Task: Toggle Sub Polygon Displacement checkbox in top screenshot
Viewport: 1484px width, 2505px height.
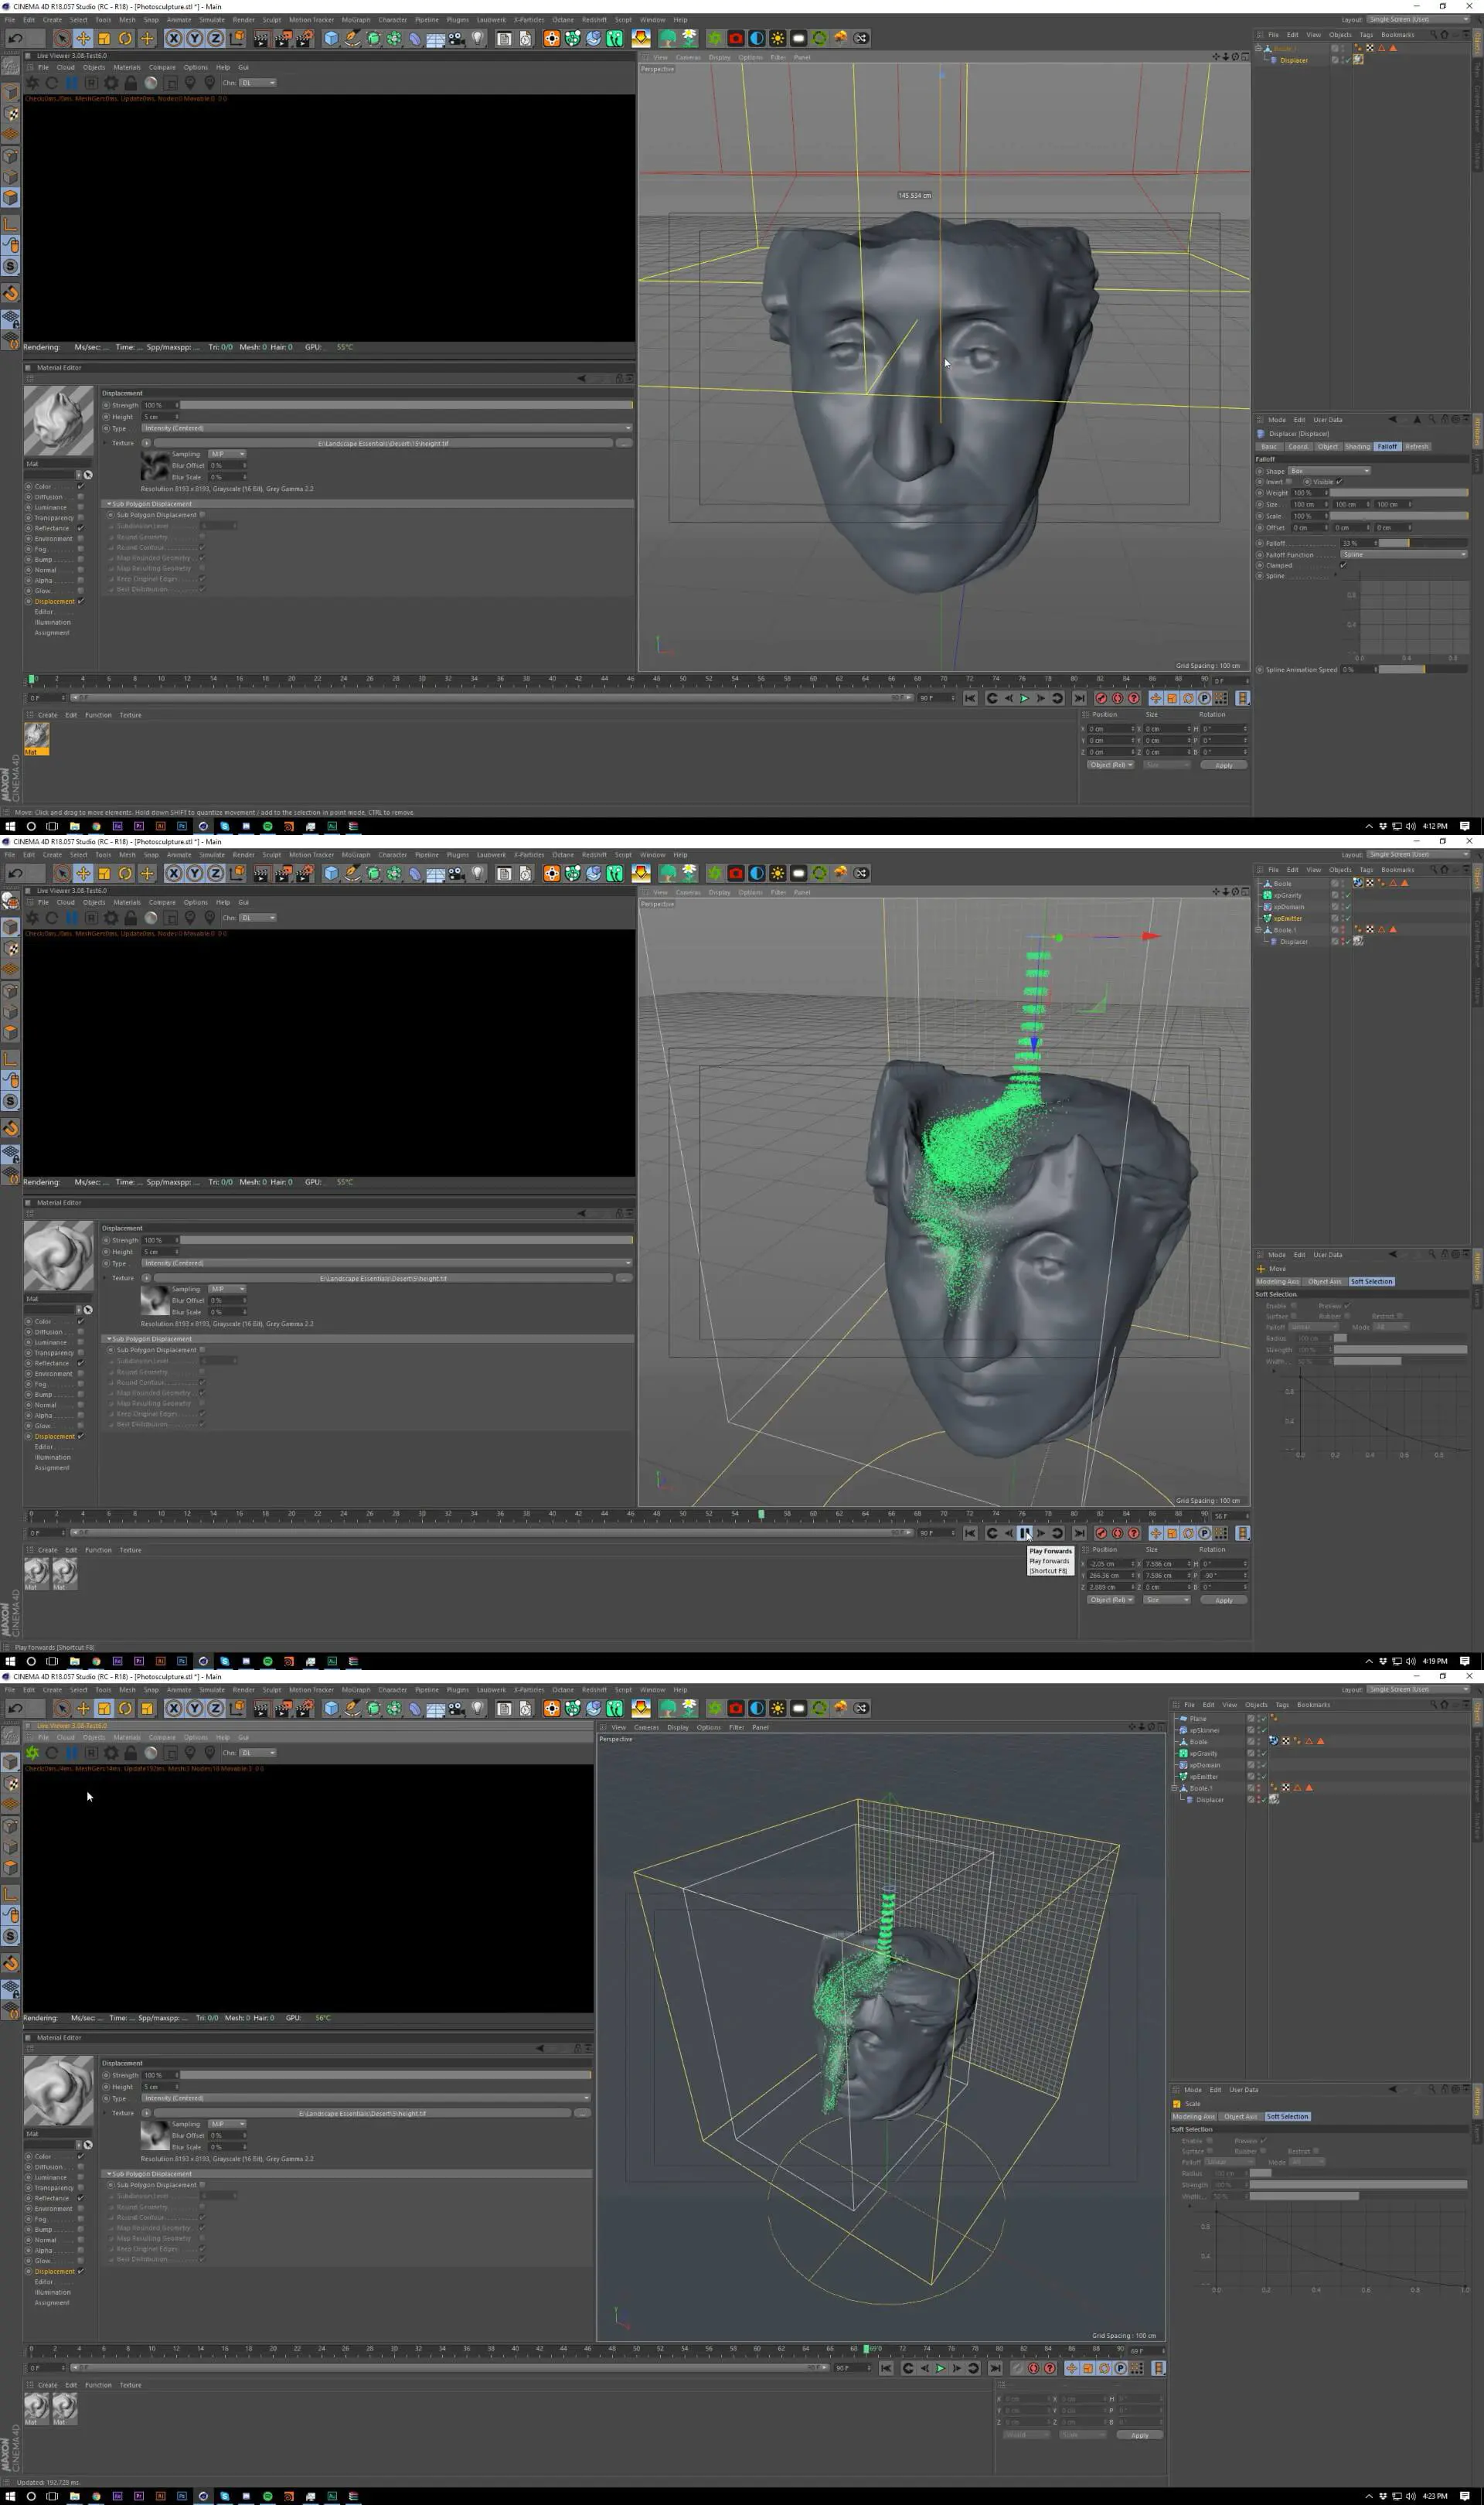Action: (202, 515)
